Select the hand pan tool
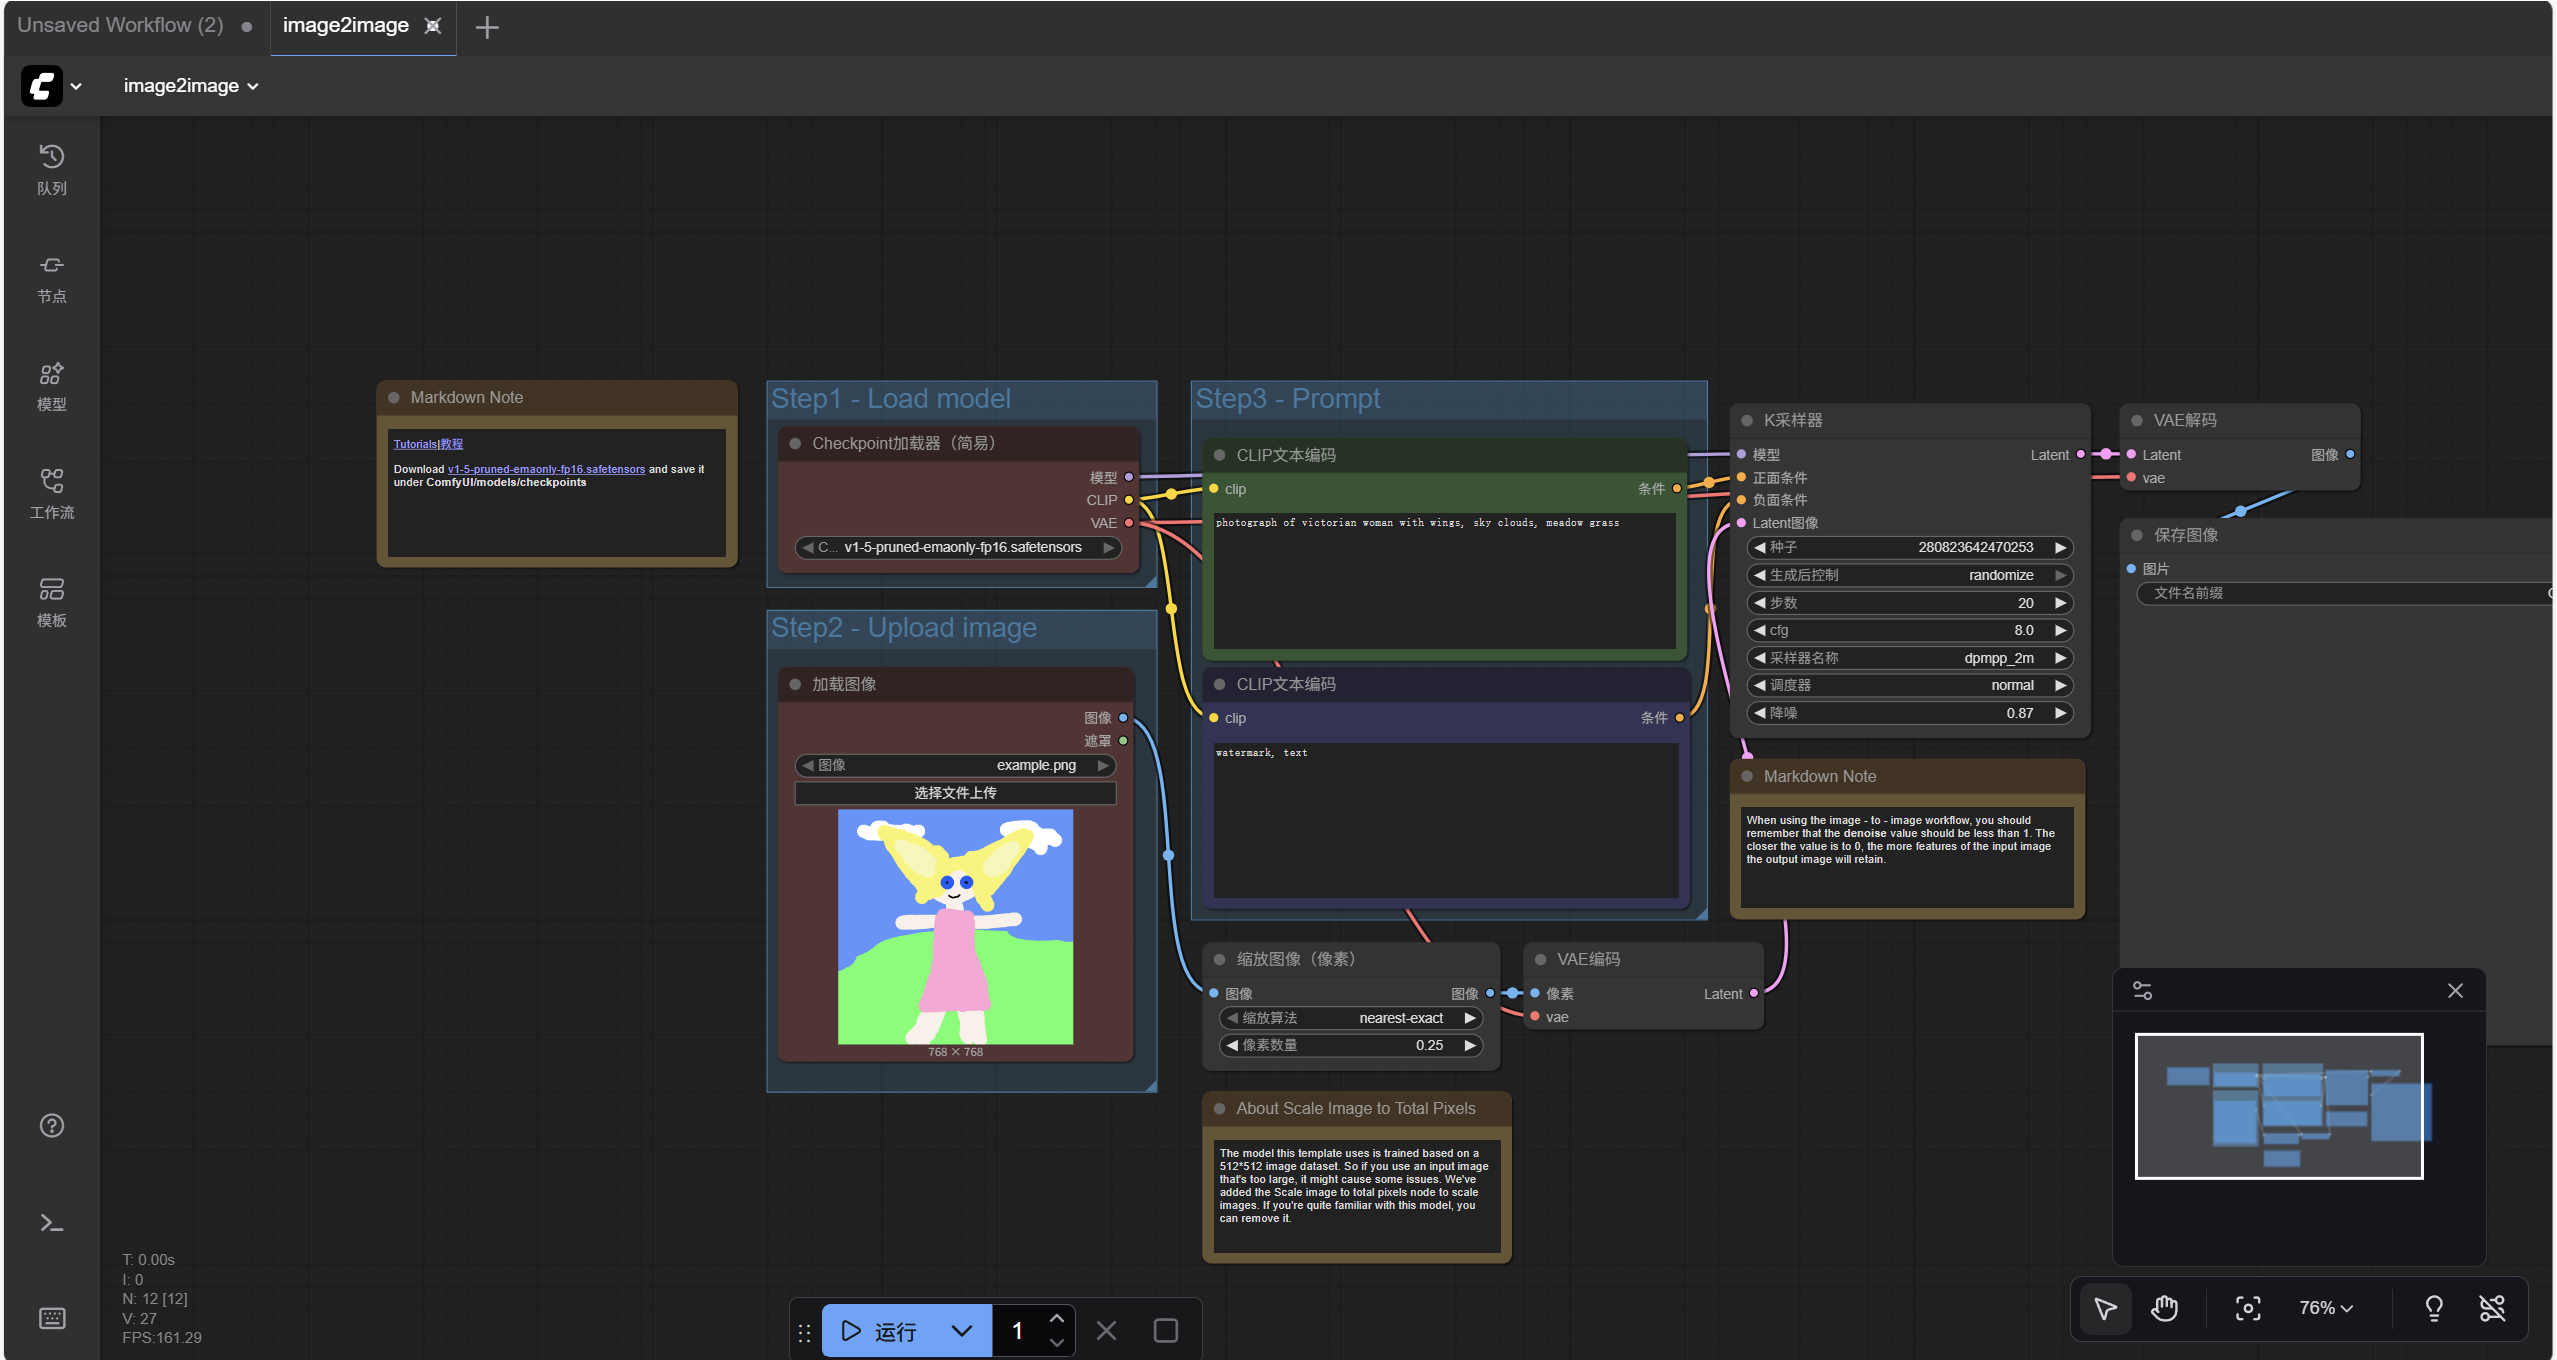This screenshot has width=2557, height=1360. coord(2164,1308)
